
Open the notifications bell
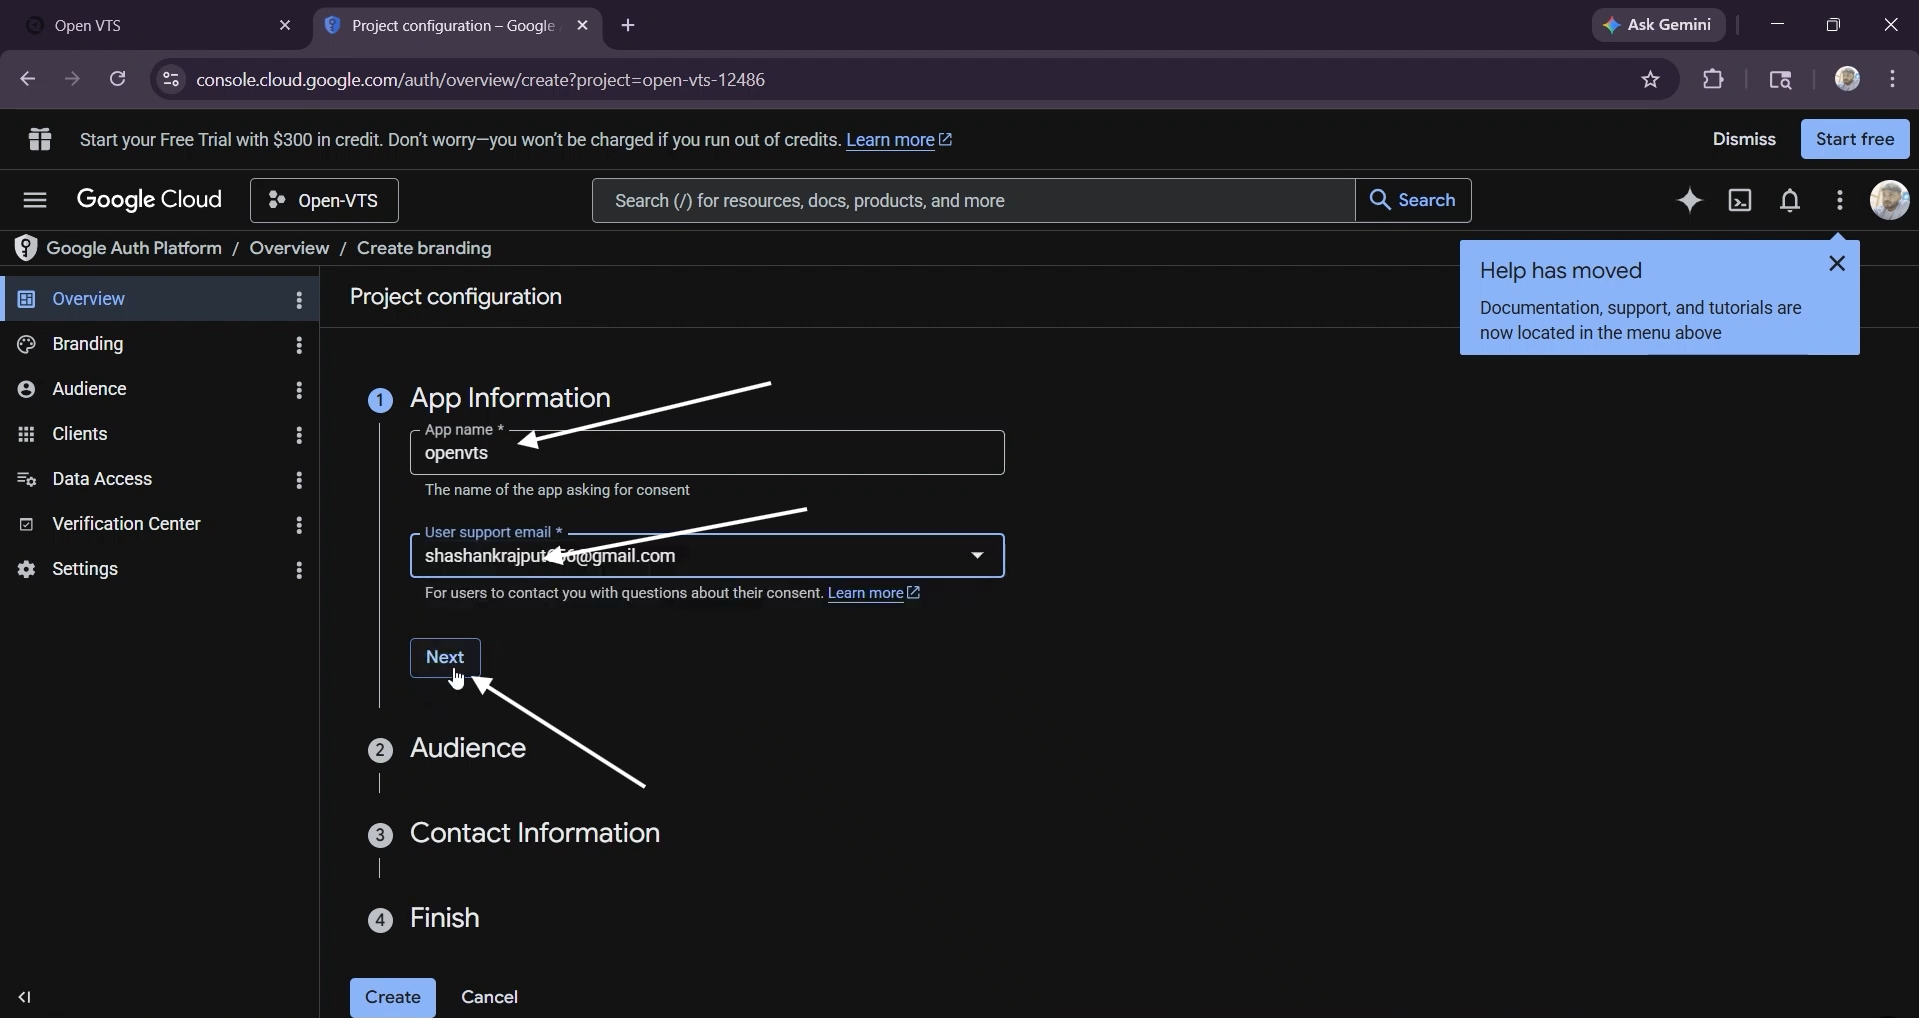point(1790,201)
